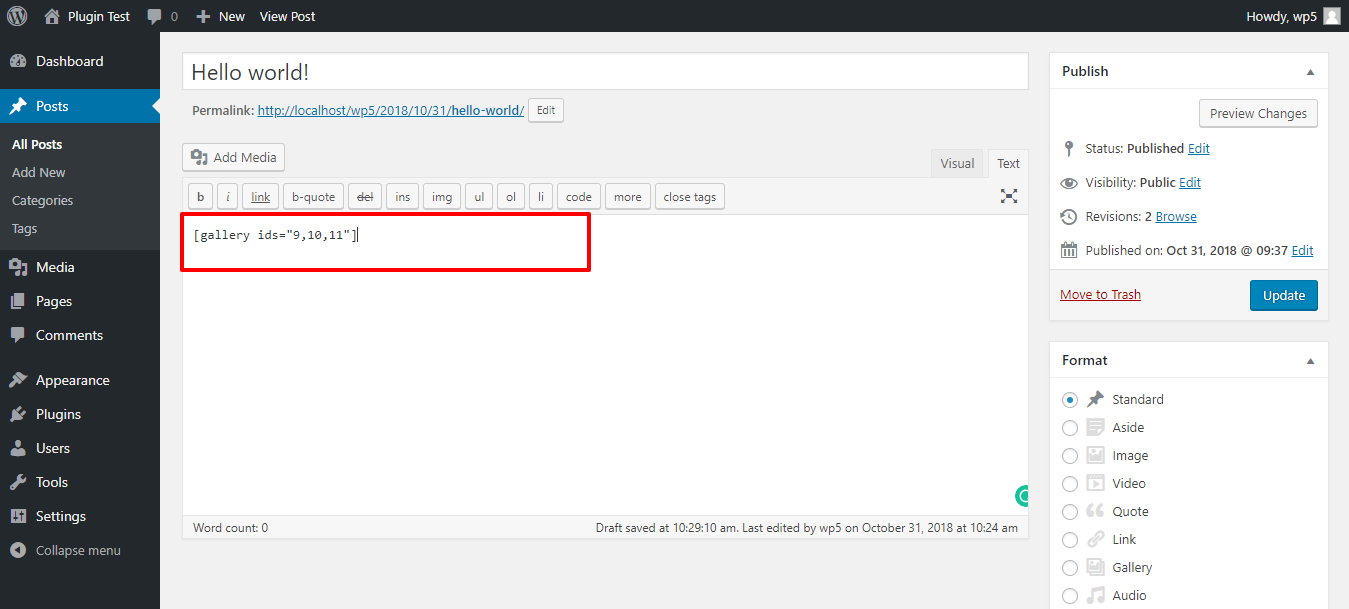Select the Aside post format
Viewport: 1349px width, 609px height.
click(1070, 427)
